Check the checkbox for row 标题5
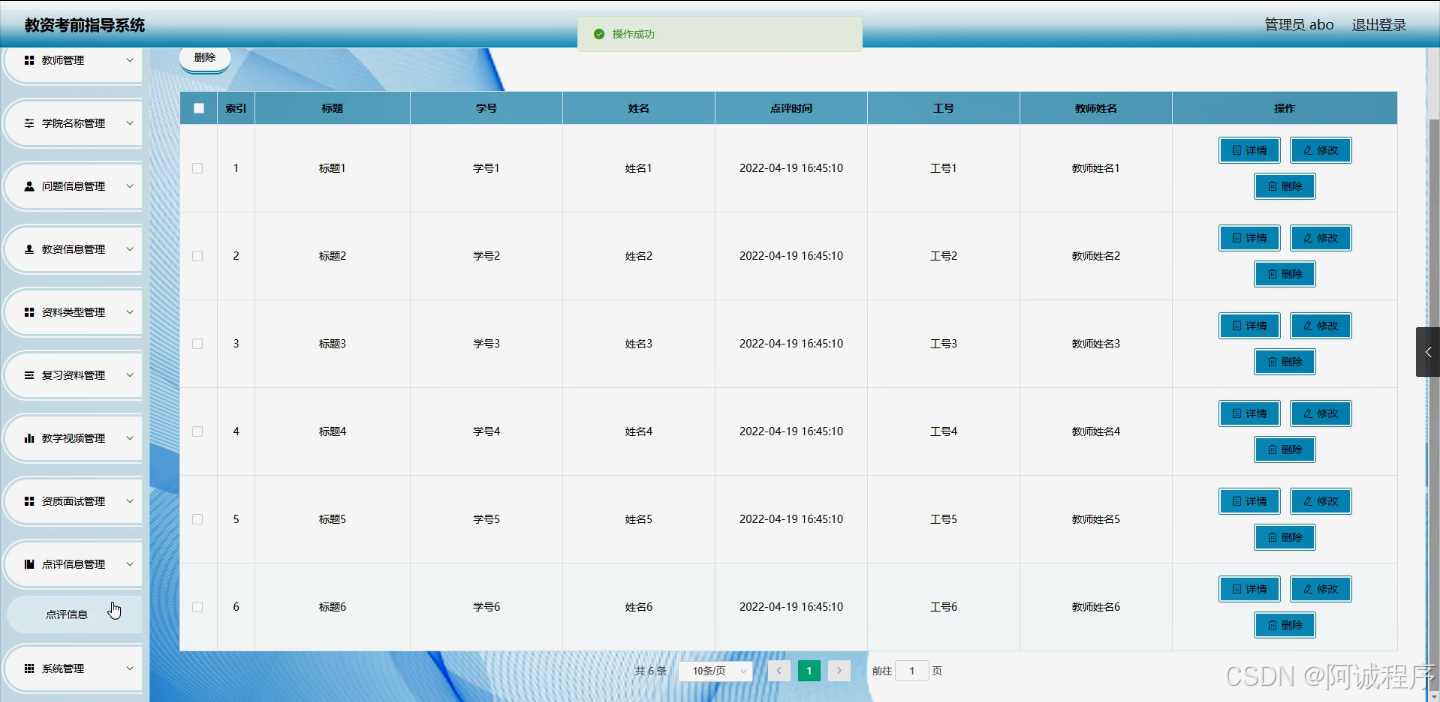This screenshot has width=1440, height=702. click(x=198, y=519)
